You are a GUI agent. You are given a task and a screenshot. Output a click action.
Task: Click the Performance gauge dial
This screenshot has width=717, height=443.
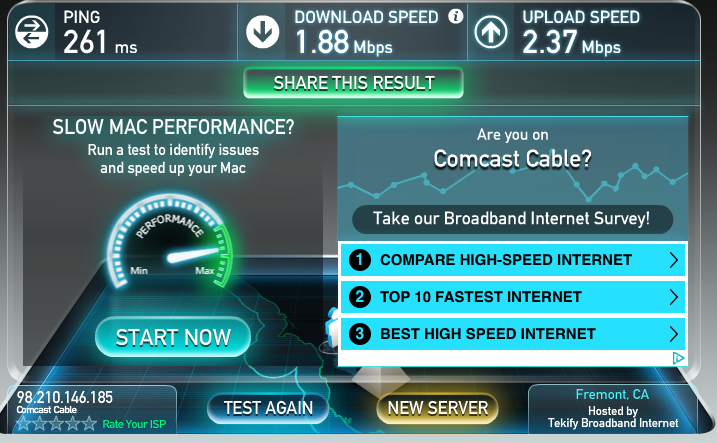[x=170, y=242]
